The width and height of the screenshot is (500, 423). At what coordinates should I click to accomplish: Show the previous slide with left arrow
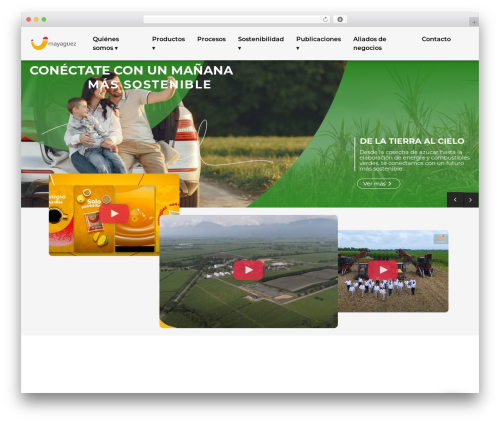click(x=455, y=200)
